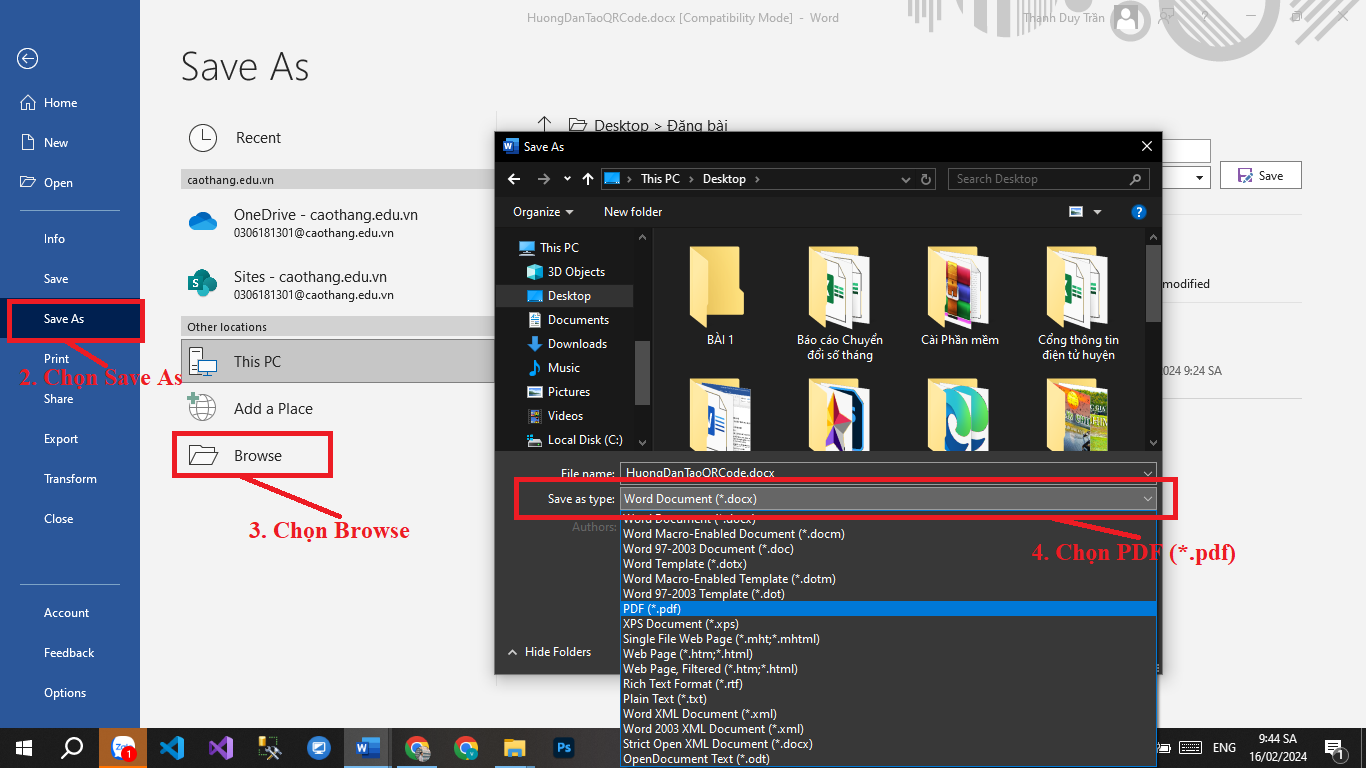
Task: Choose Word Template (*.dotx) type
Action: click(888, 564)
